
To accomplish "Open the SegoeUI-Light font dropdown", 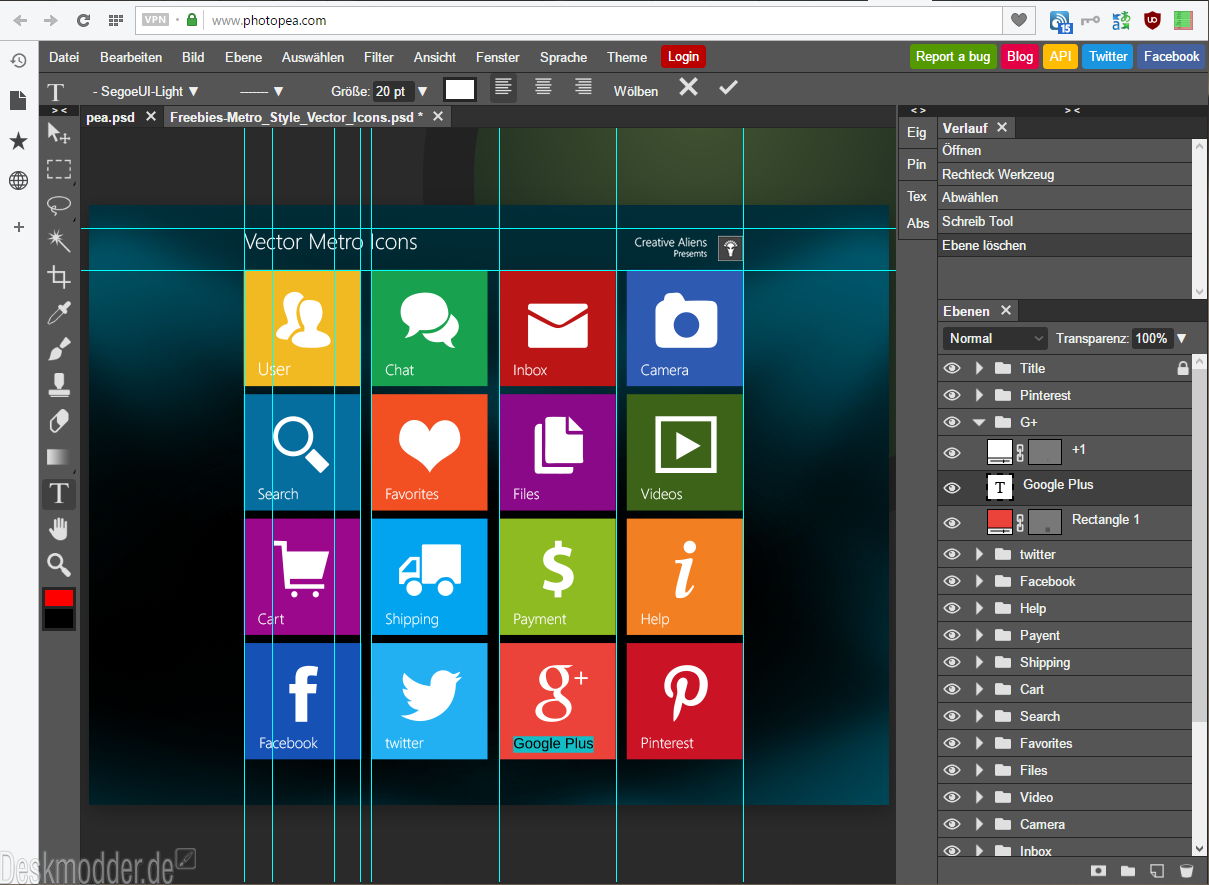I will 146,91.
